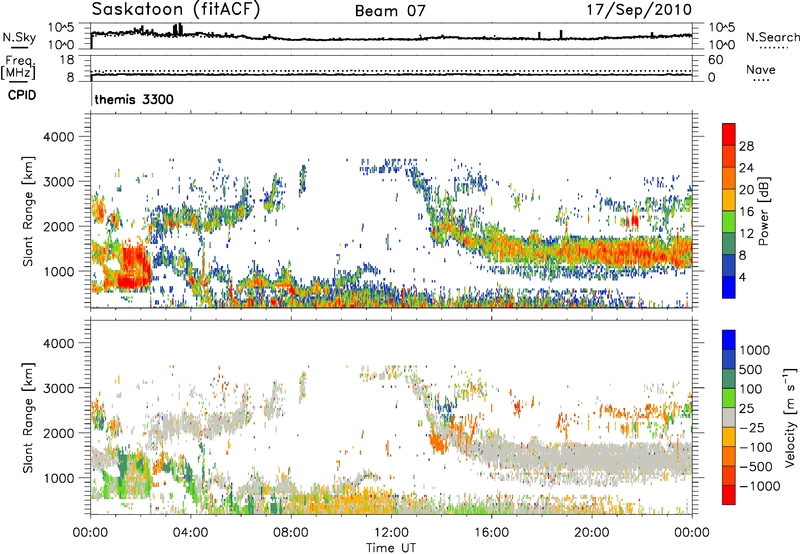Image resolution: width=800 pixels, height=554 pixels.
Task: Select the 'Beam 07' label
Action: click(390, 11)
